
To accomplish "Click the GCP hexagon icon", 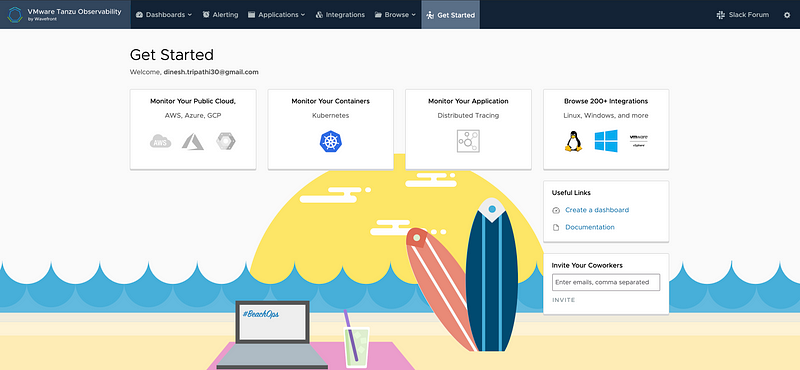I will (x=226, y=141).
